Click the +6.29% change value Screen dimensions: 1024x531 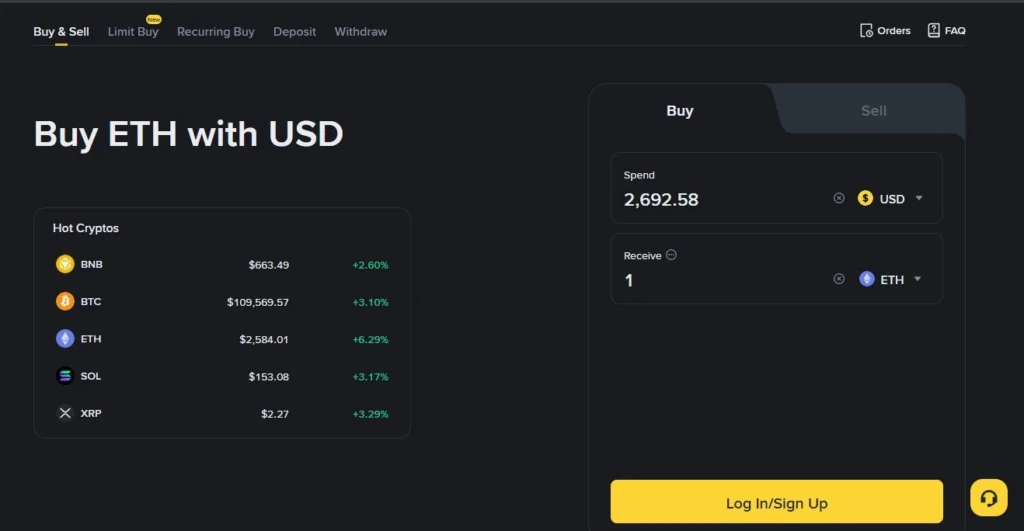pyautogui.click(x=370, y=340)
